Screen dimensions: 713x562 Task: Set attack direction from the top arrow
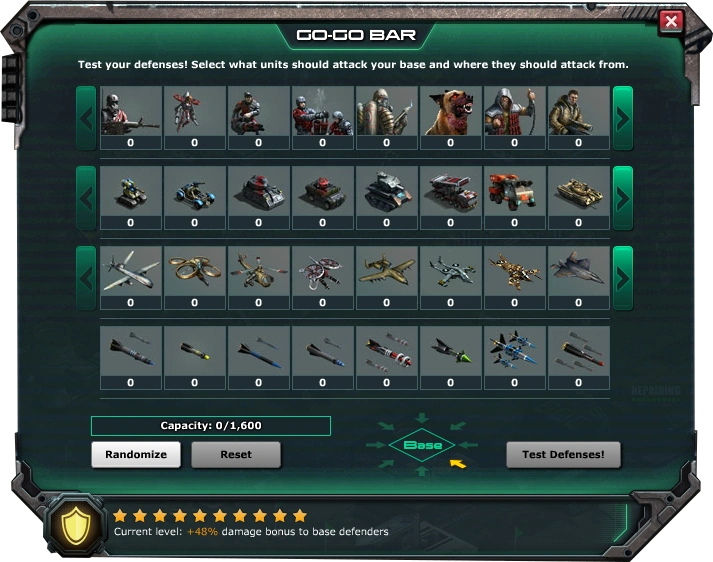422,417
